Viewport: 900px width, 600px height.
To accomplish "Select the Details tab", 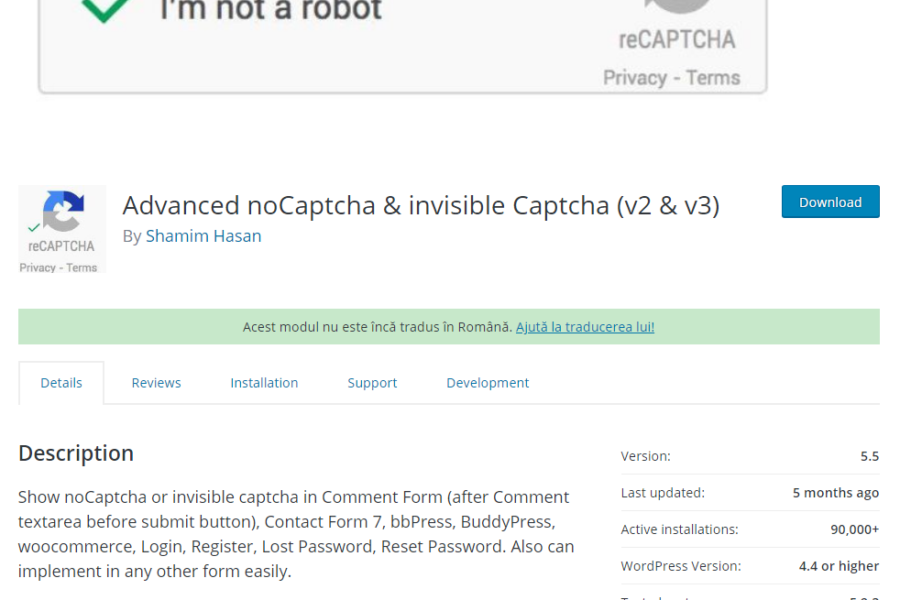I will pyautogui.click(x=61, y=383).
